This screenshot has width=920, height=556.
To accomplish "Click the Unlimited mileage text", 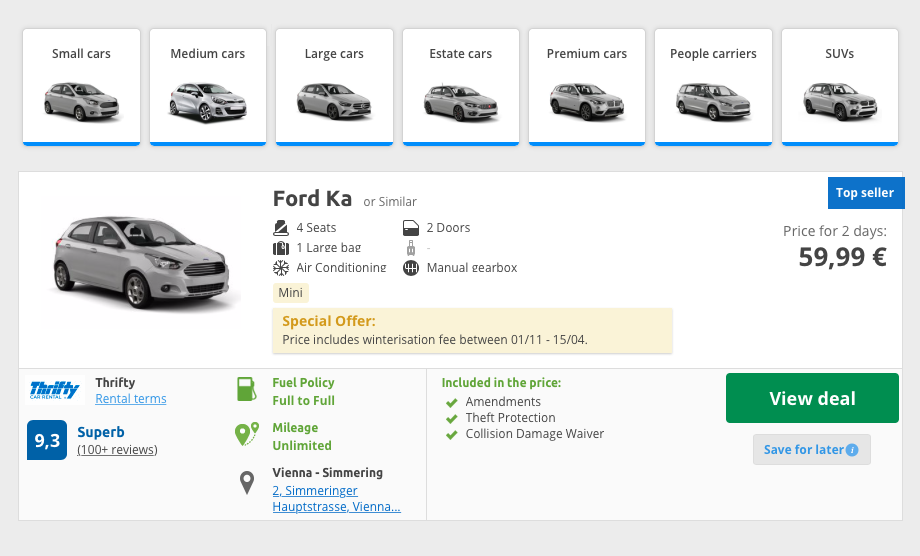I will click(x=302, y=446).
